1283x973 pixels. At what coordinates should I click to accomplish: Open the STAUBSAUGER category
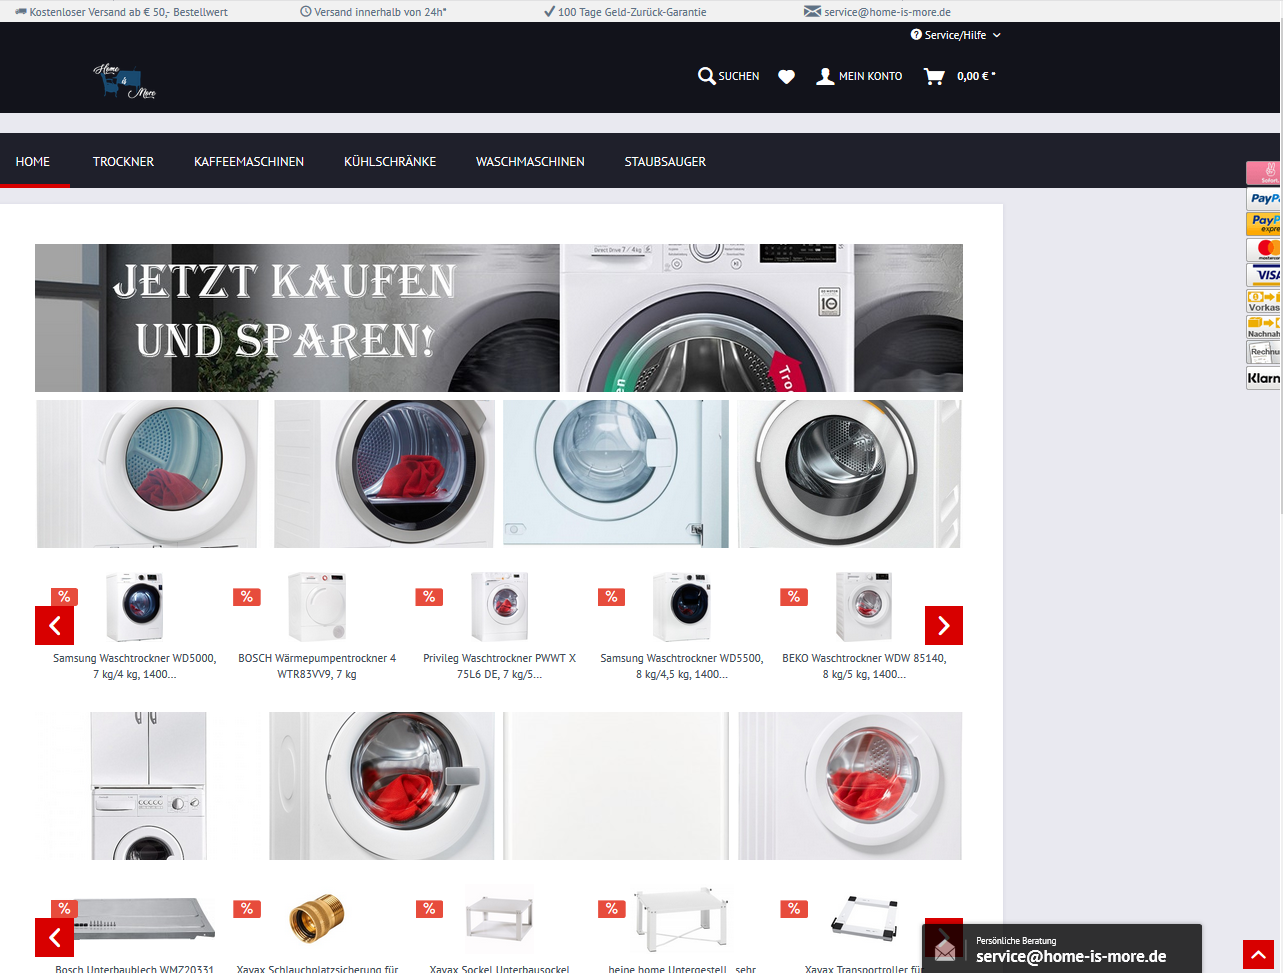(665, 161)
